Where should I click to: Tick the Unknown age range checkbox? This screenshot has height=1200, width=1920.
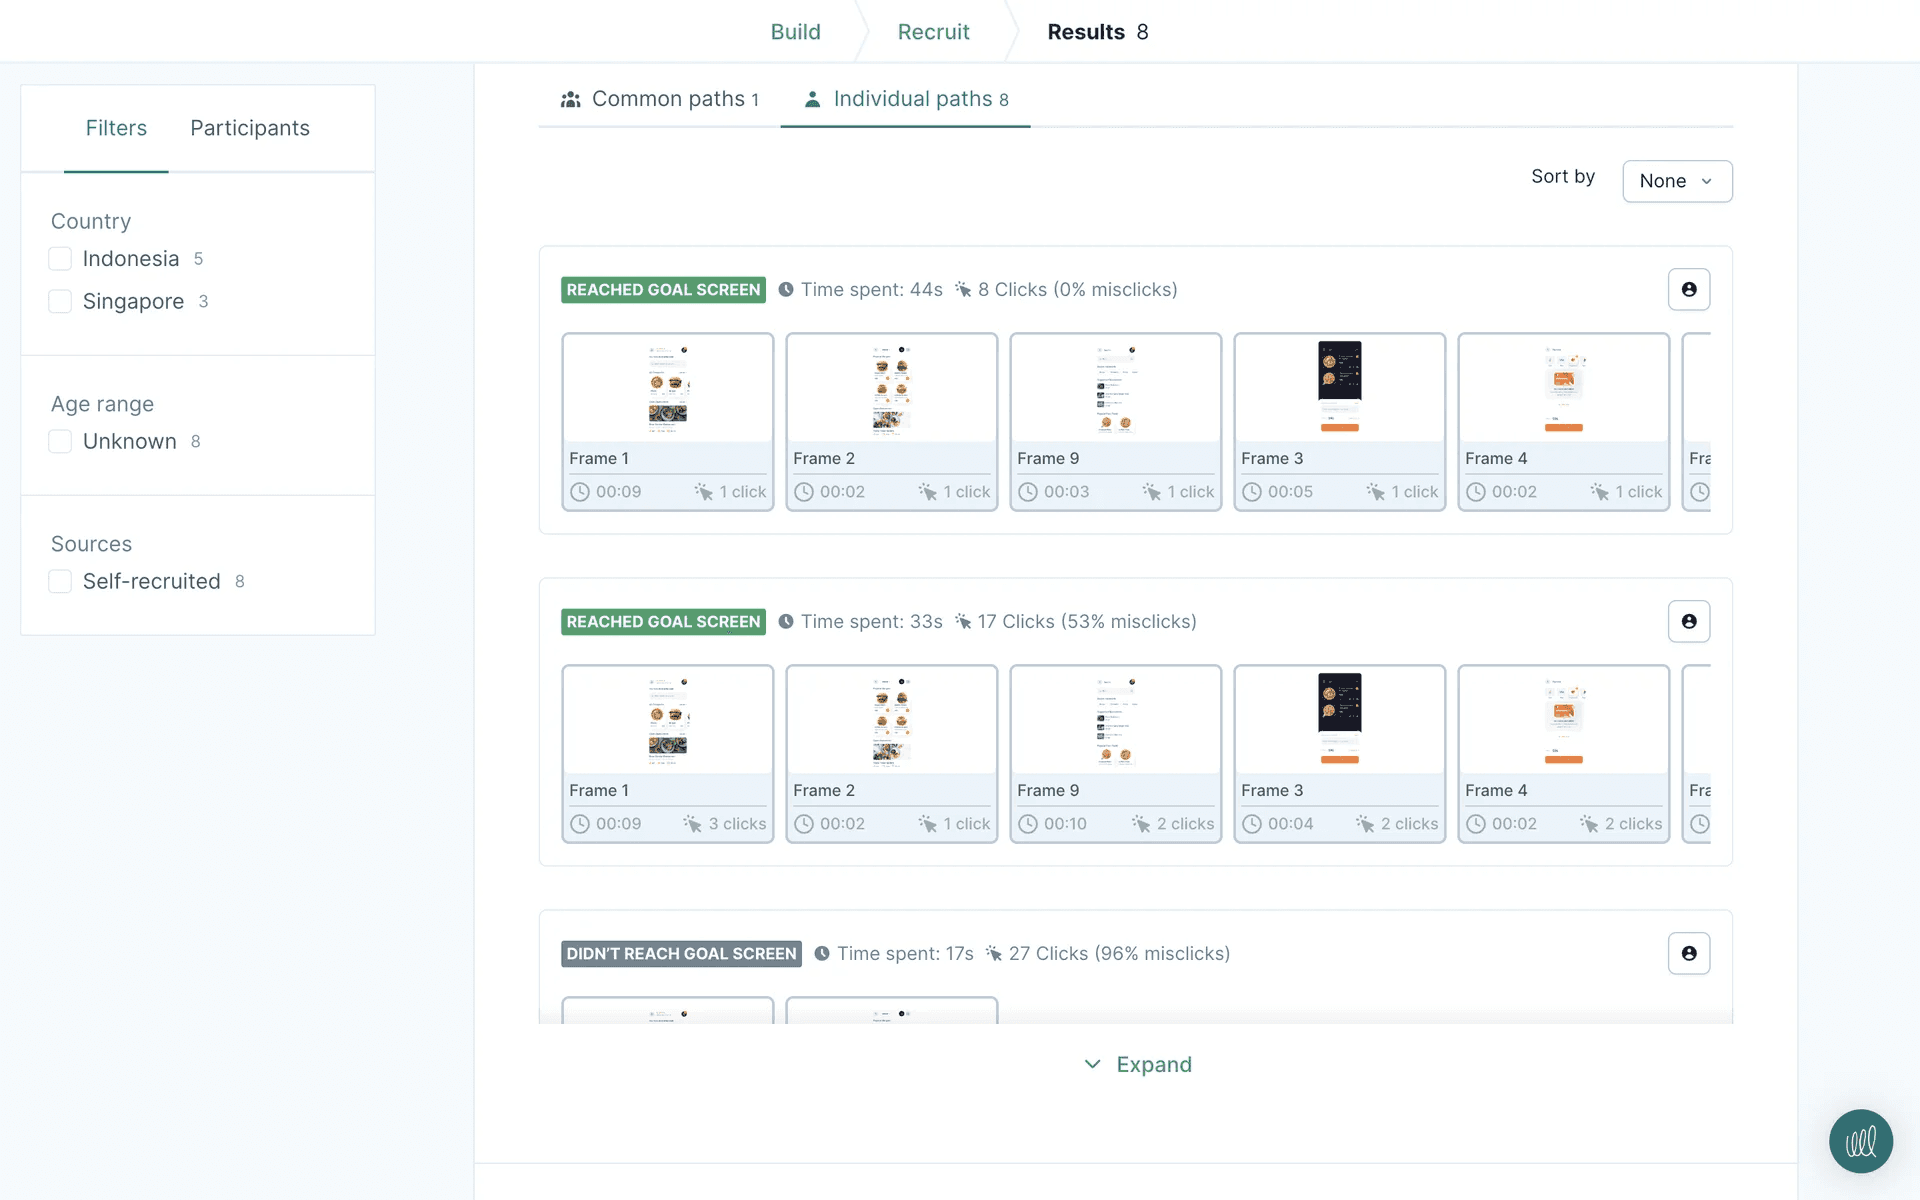coord(60,441)
